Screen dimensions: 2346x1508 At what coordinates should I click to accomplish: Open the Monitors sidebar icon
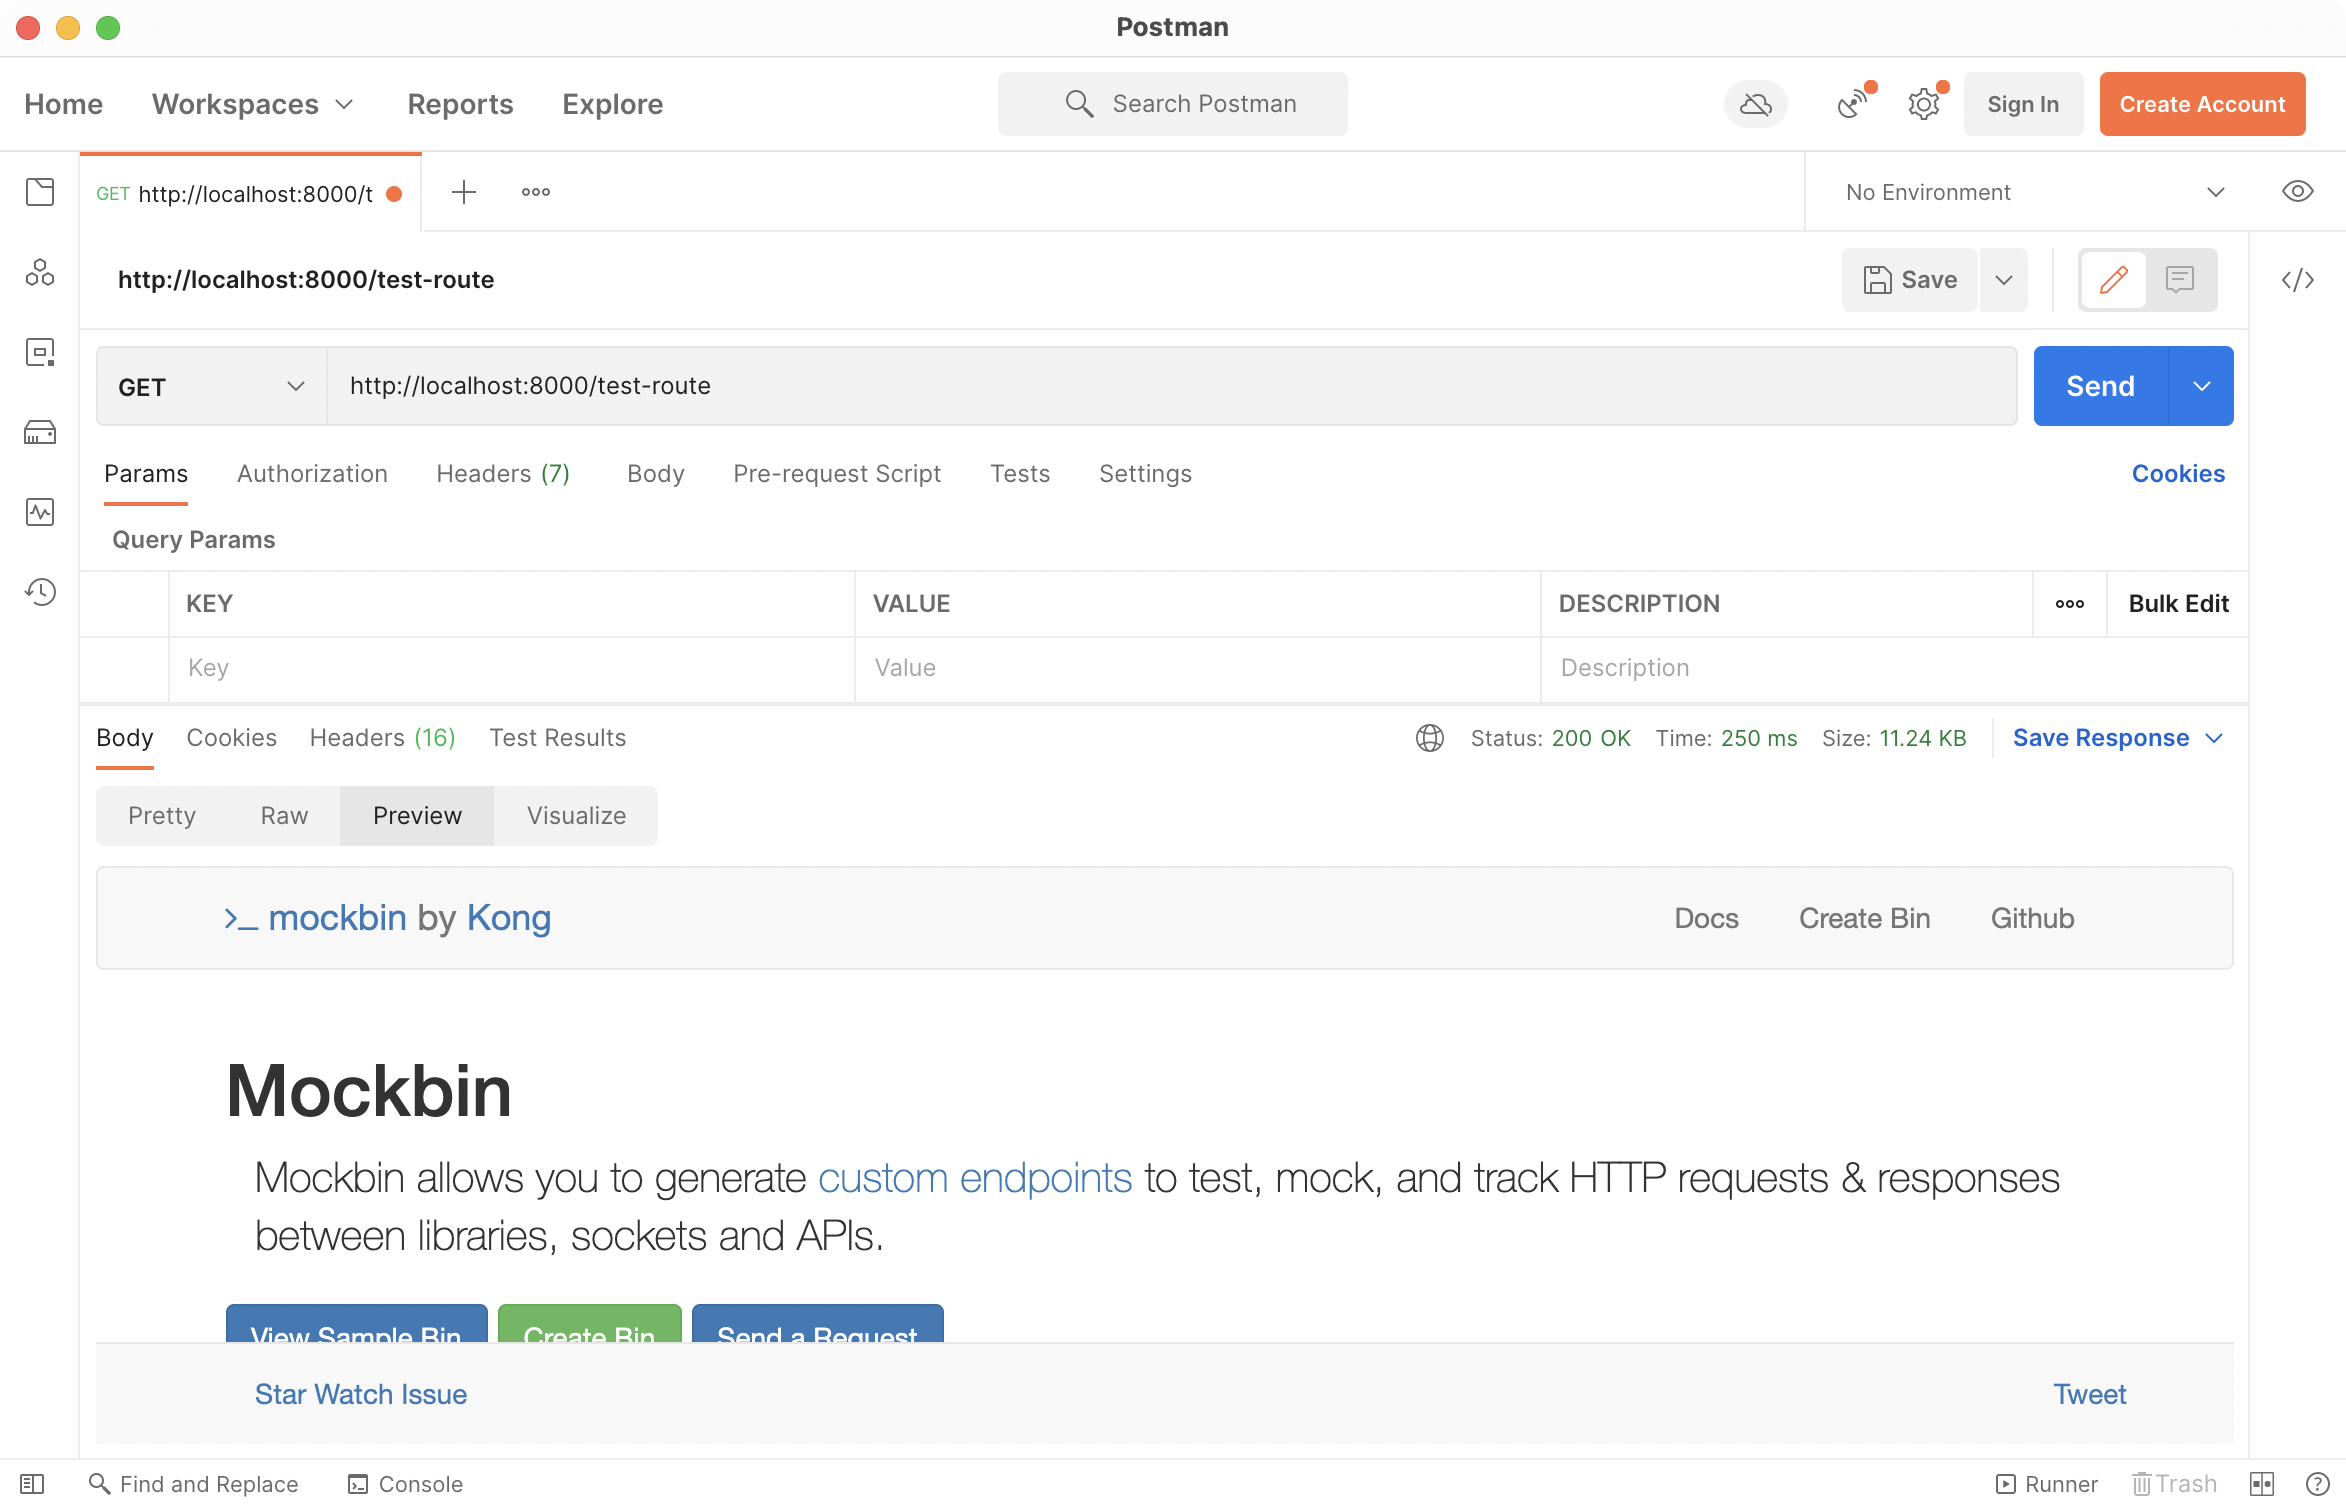point(40,512)
